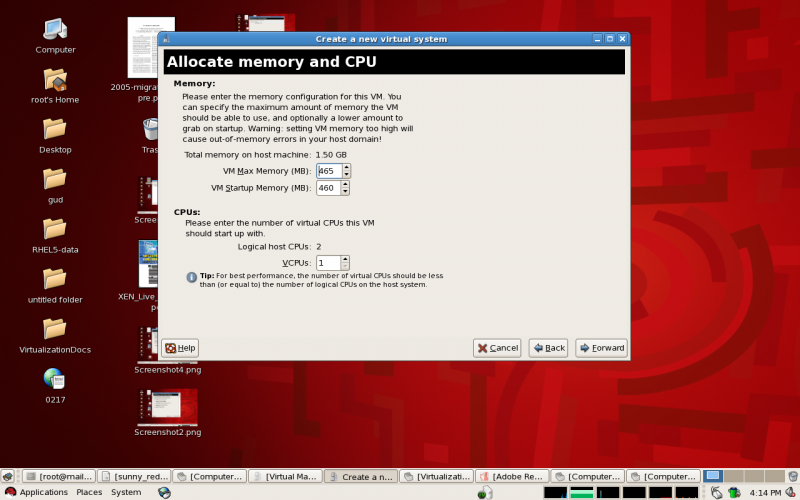Select the gud folder on desktop

(55, 179)
